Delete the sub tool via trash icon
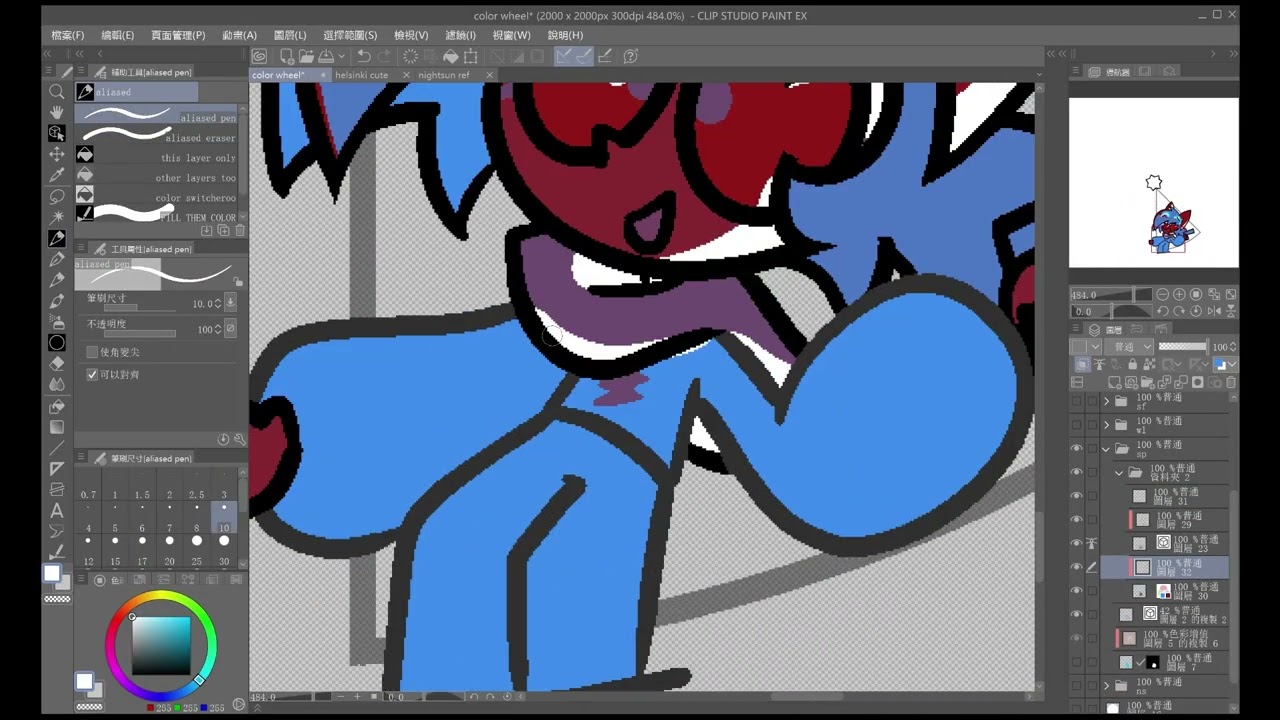 (240, 231)
